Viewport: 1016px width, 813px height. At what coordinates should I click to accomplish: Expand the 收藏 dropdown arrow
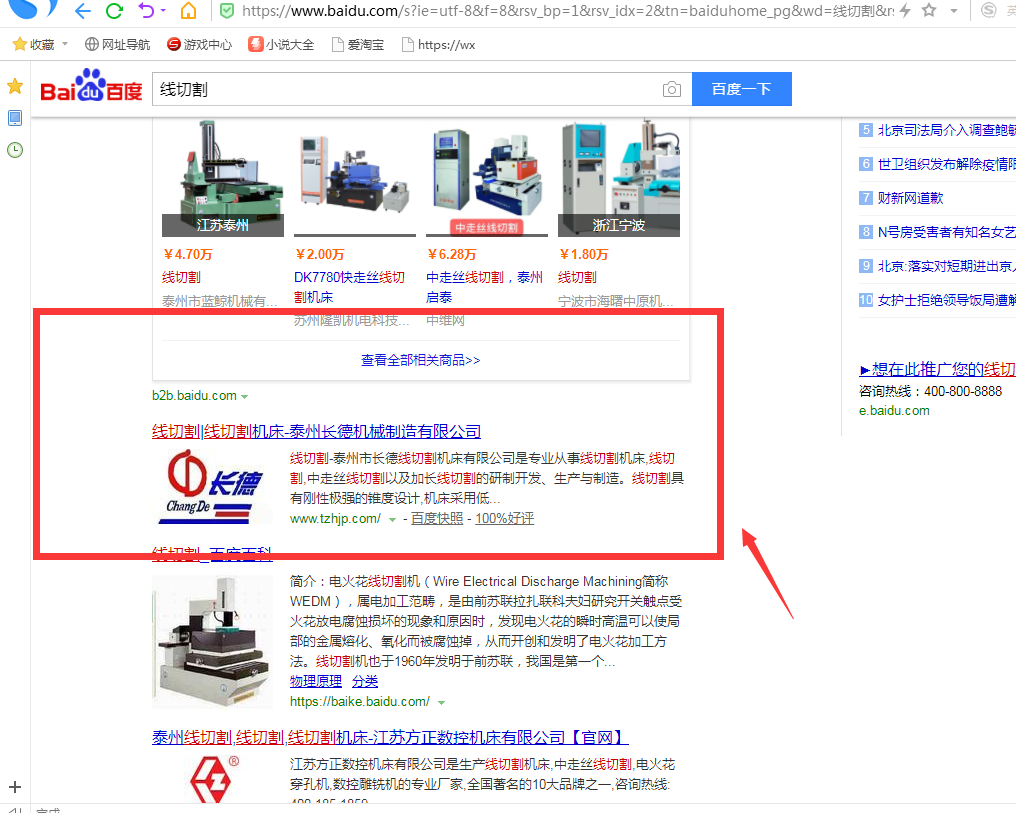click(x=64, y=44)
